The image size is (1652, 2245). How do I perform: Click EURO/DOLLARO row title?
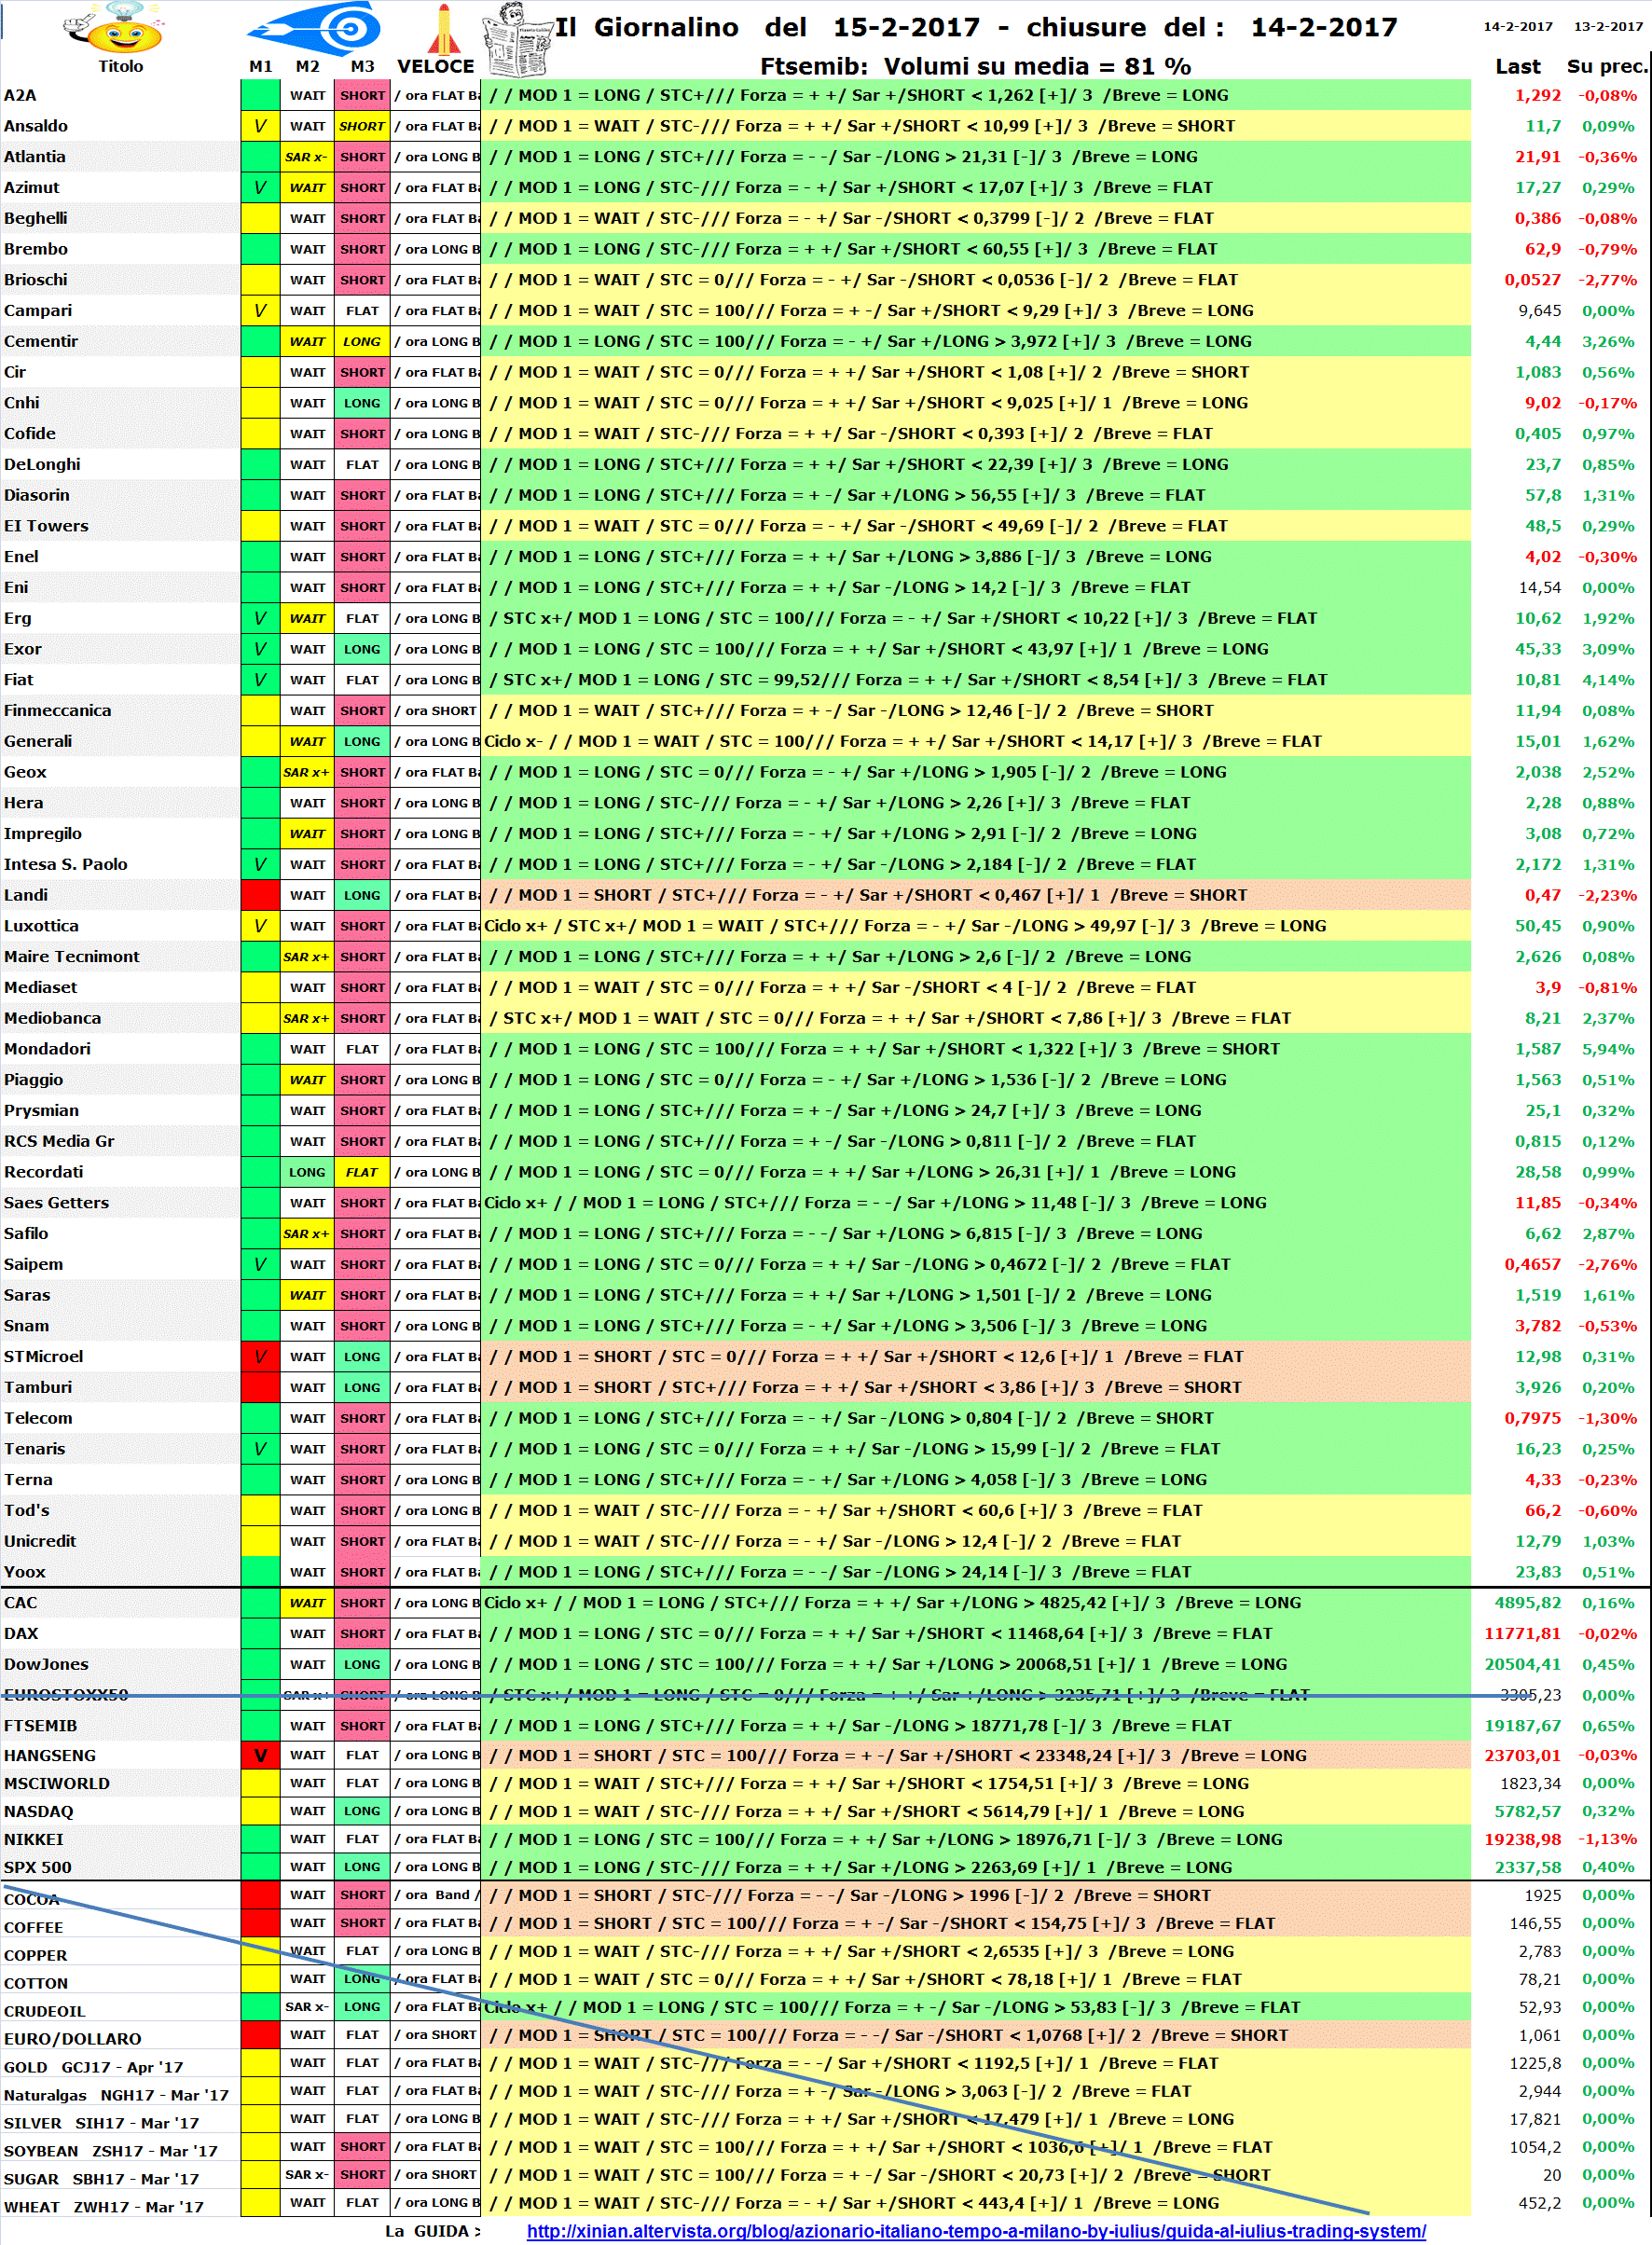pyautogui.click(x=72, y=2039)
